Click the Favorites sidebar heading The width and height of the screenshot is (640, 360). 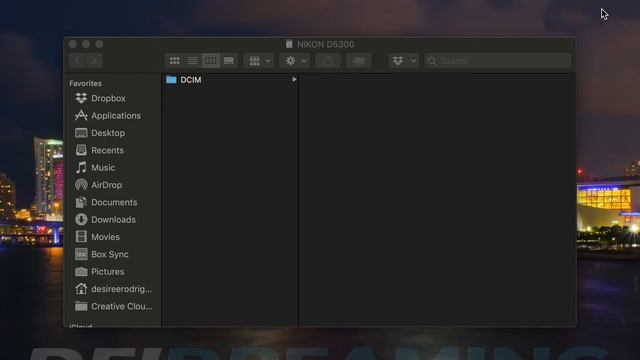85,83
